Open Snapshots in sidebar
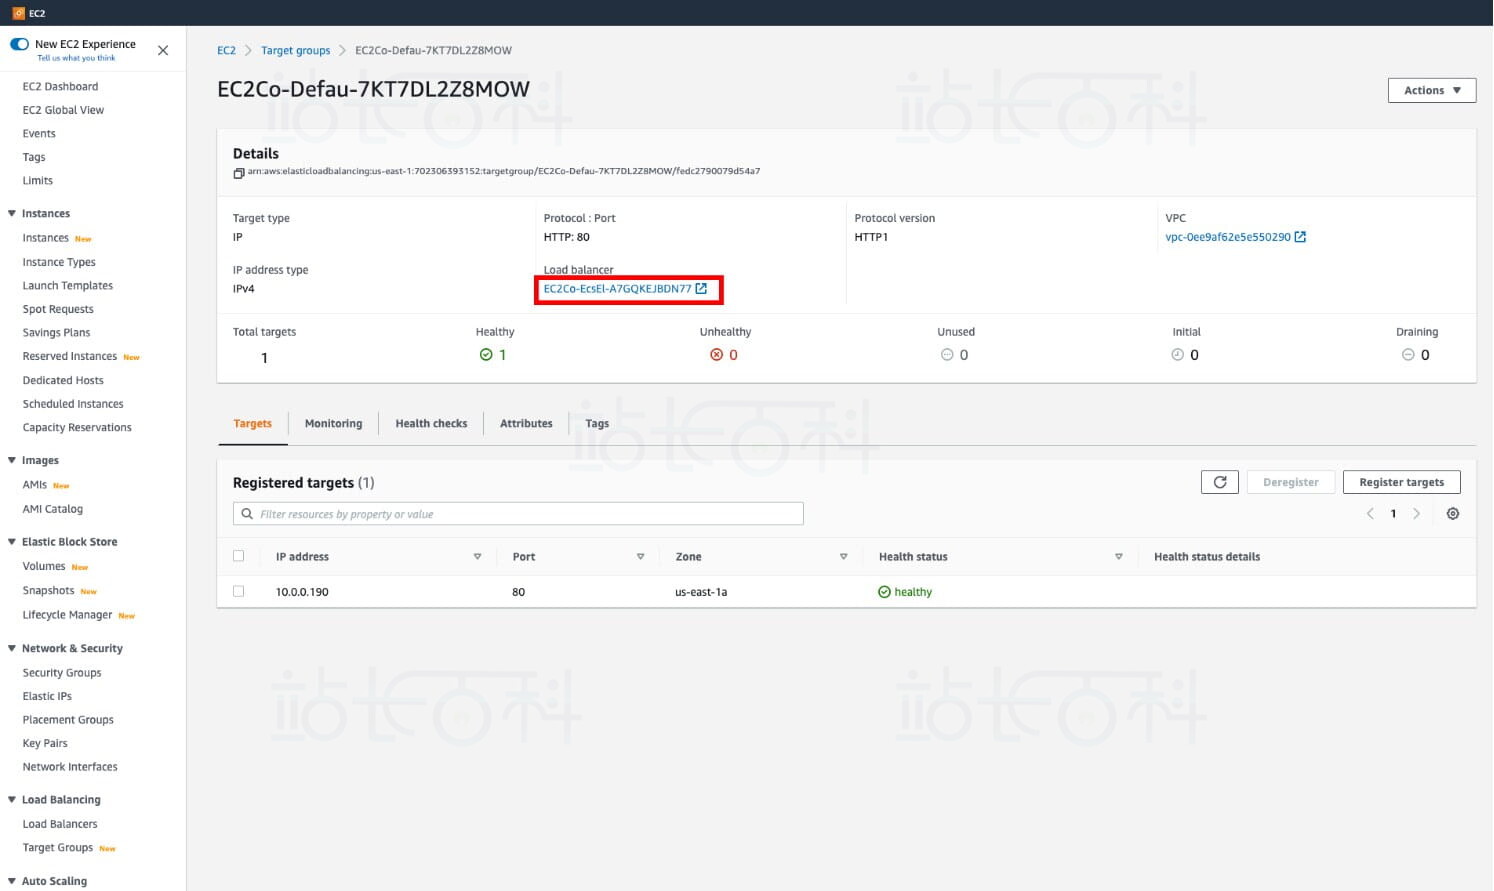 pos(48,591)
